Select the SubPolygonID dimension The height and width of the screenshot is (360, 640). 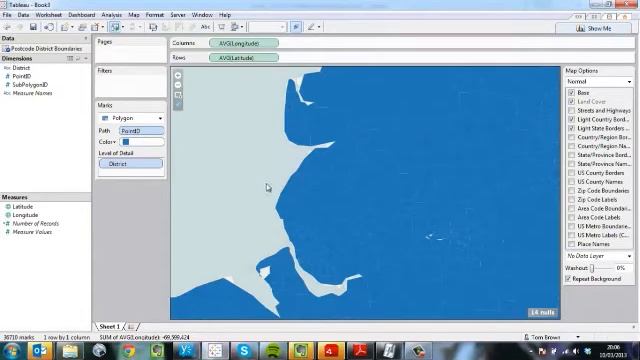[30, 84]
